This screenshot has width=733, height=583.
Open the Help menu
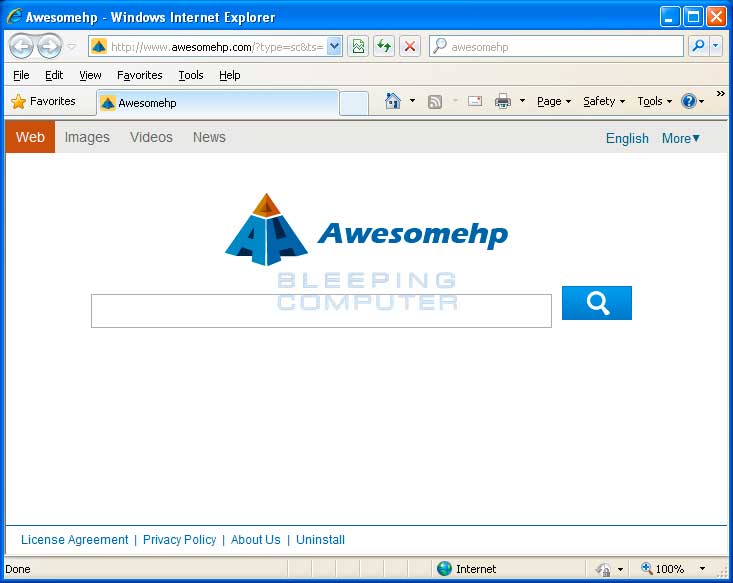(x=230, y=75)
